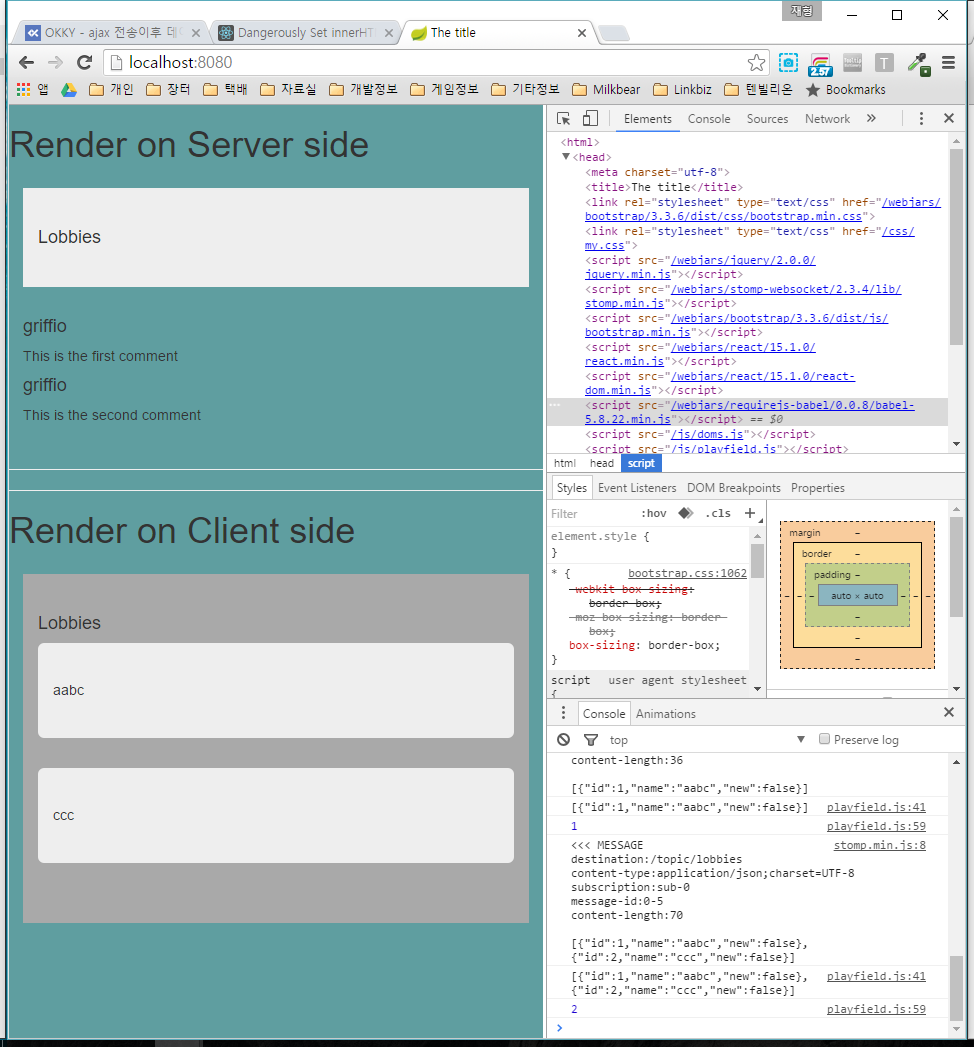Open the stomp.min.js:8 source link

879,845
